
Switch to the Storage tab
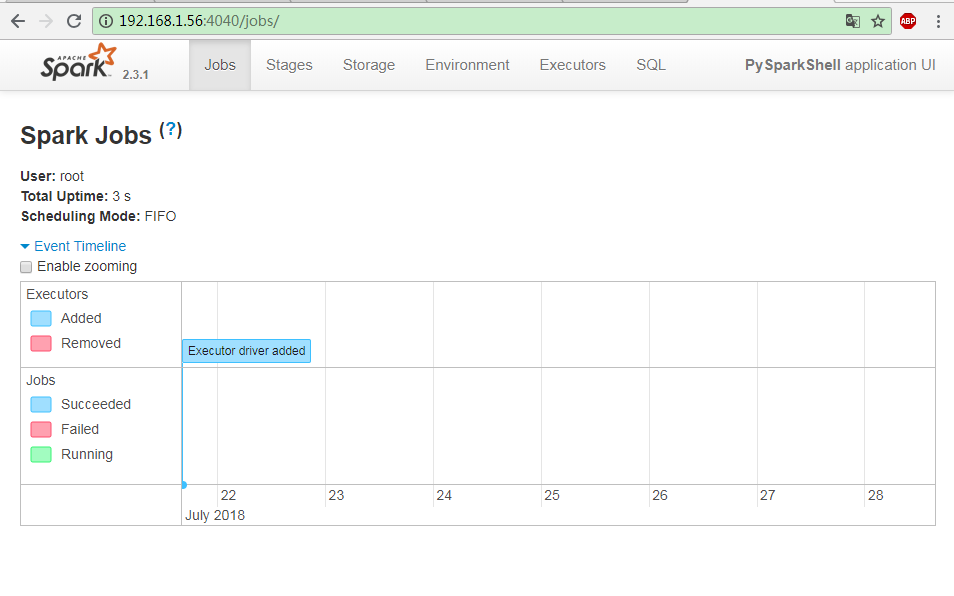point(369,65)
